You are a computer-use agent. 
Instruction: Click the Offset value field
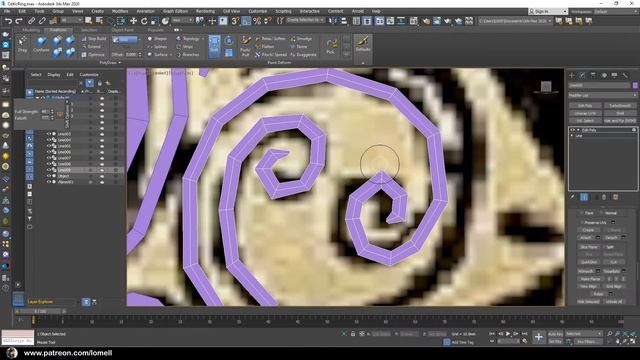pyautogui.click(x=131, y=54)
